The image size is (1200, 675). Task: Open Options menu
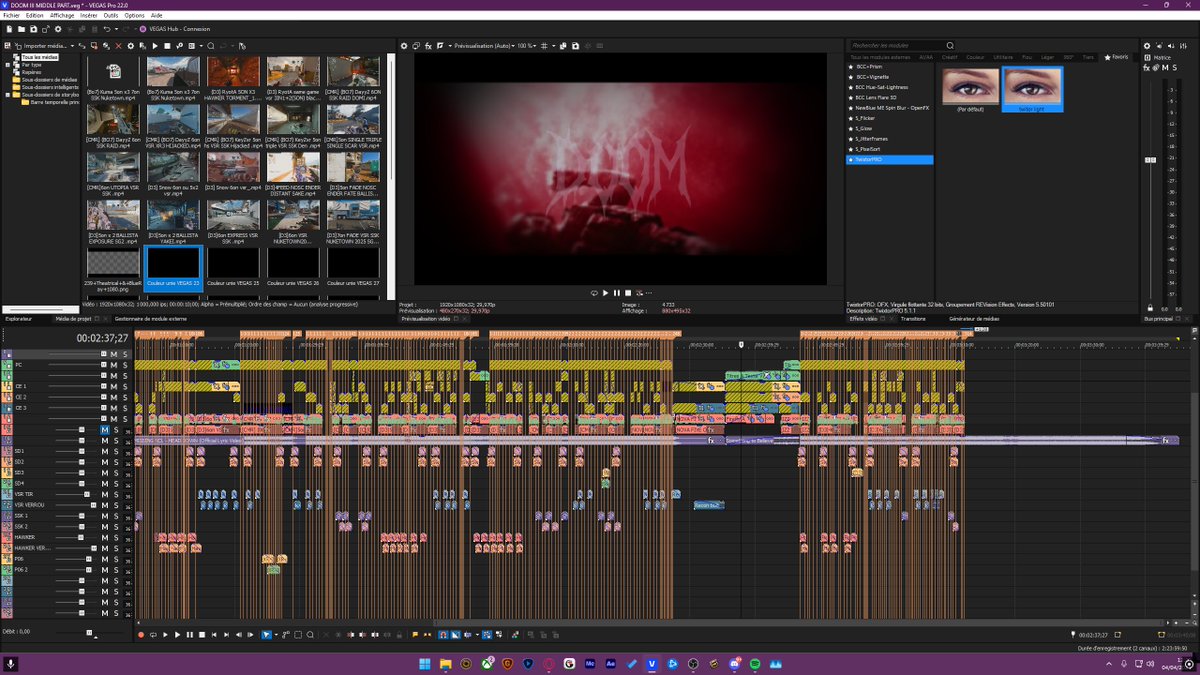(x=134, y=16)
